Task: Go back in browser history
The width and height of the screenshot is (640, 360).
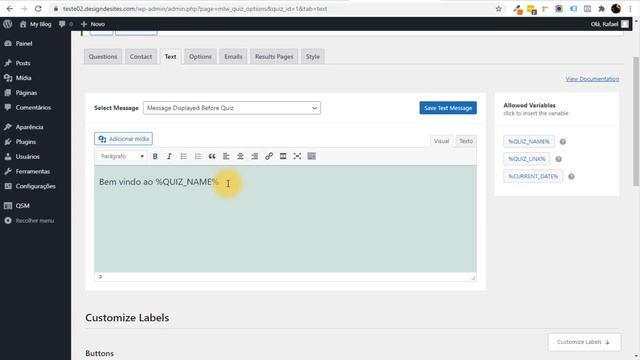Action: (10, 9)
